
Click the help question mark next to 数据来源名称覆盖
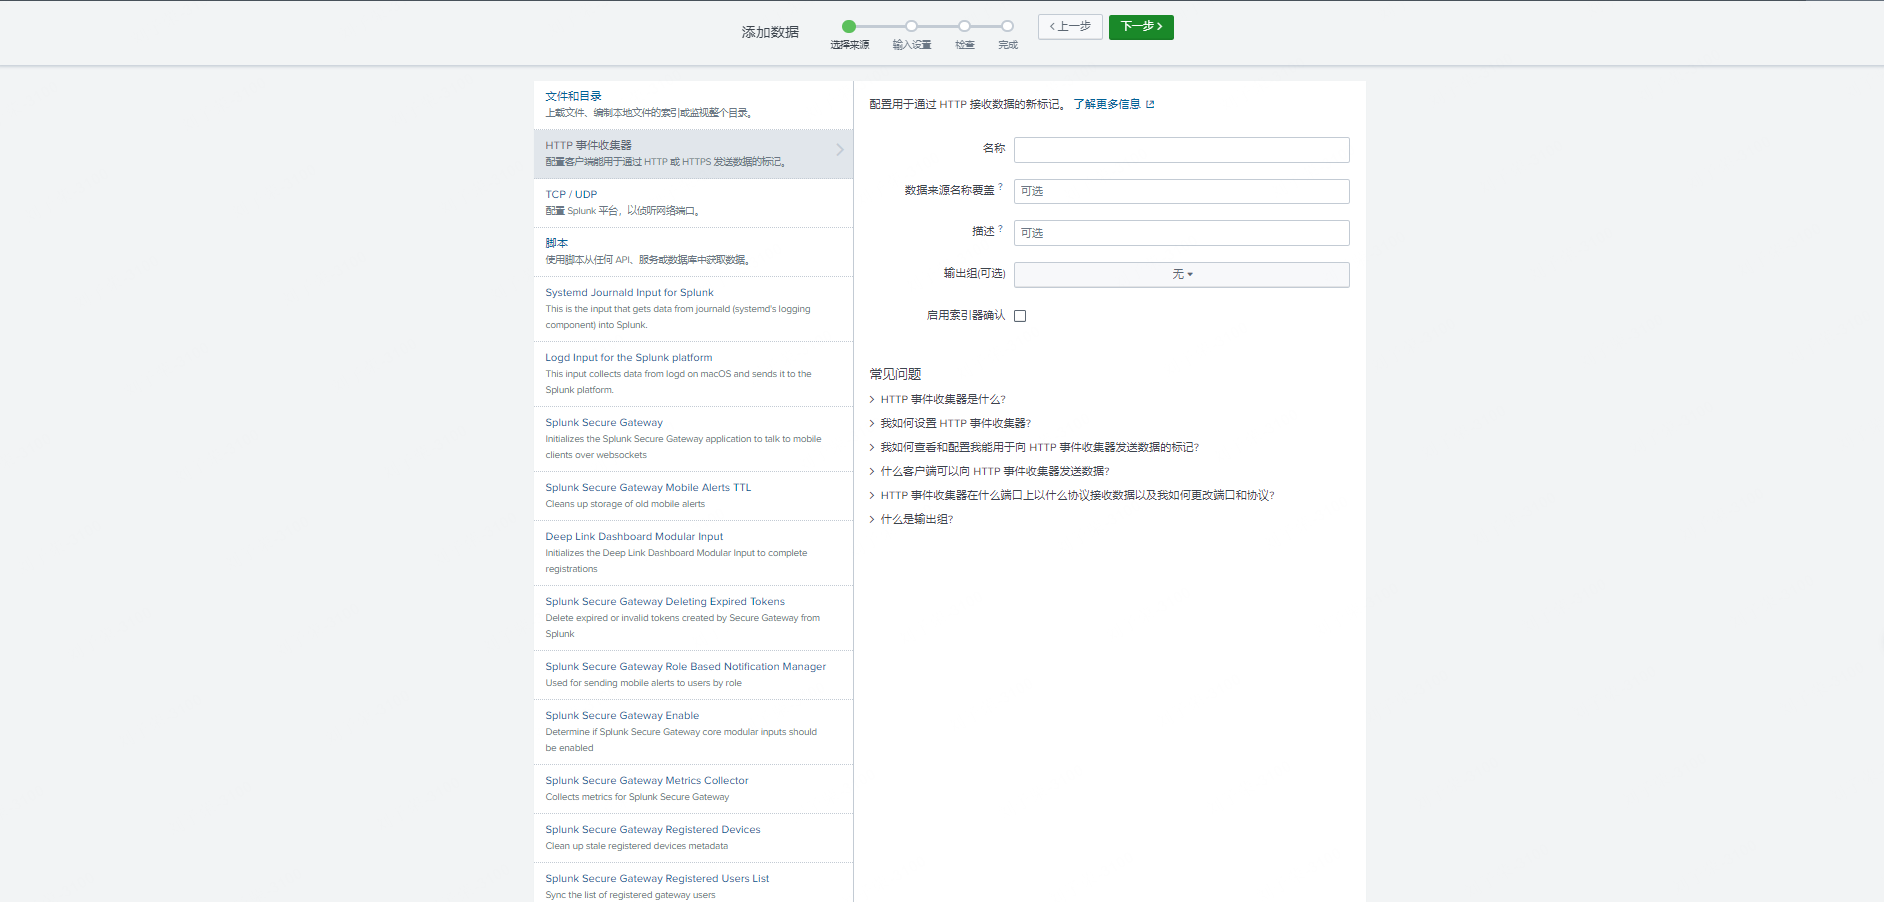coord(1000,187)
